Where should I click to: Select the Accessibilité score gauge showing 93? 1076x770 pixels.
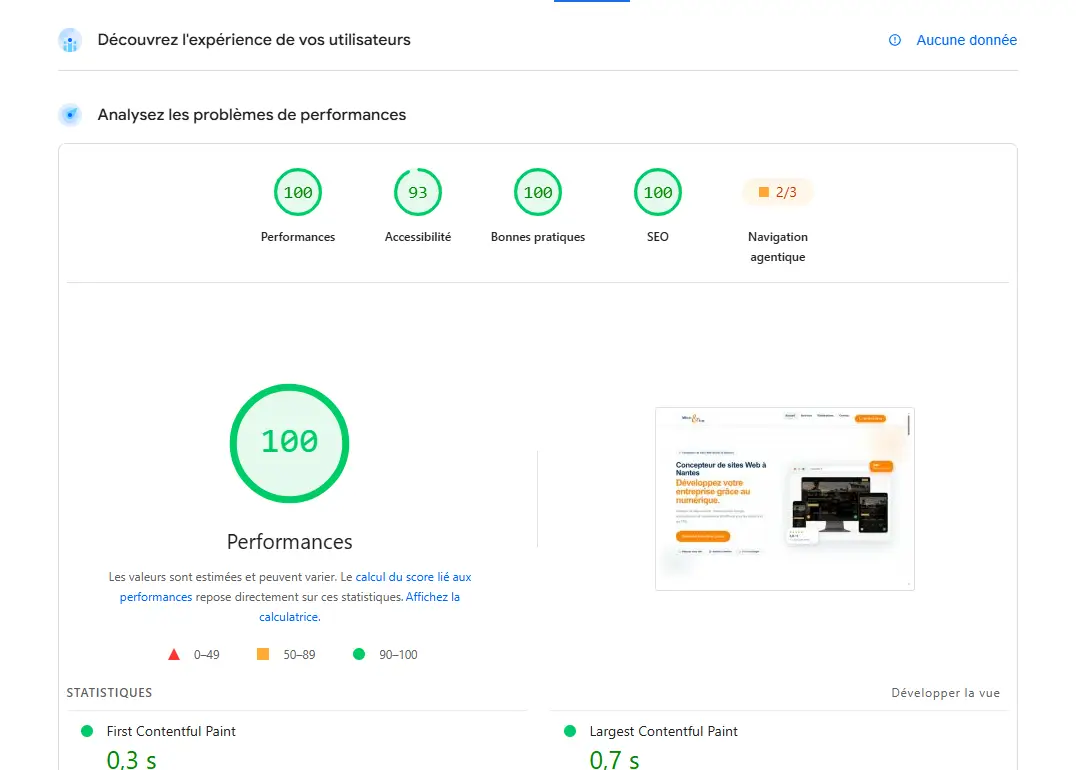[418, 192]
